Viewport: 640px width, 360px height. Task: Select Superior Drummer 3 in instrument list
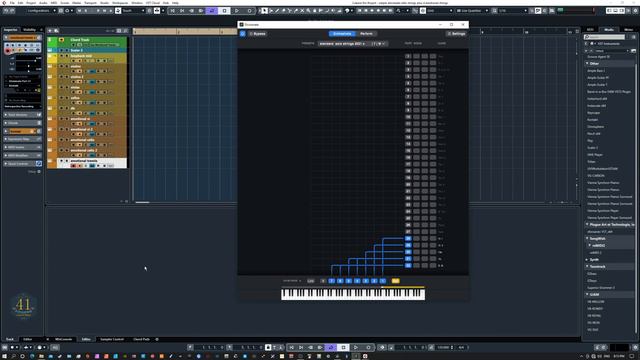click(601, 288)
